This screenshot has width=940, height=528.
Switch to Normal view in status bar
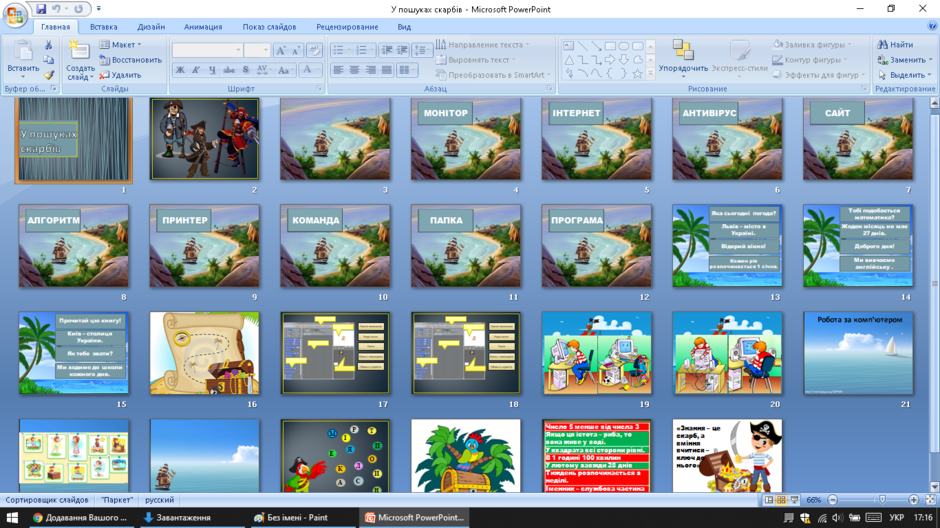pyautogui.click(x=769, y=500)
